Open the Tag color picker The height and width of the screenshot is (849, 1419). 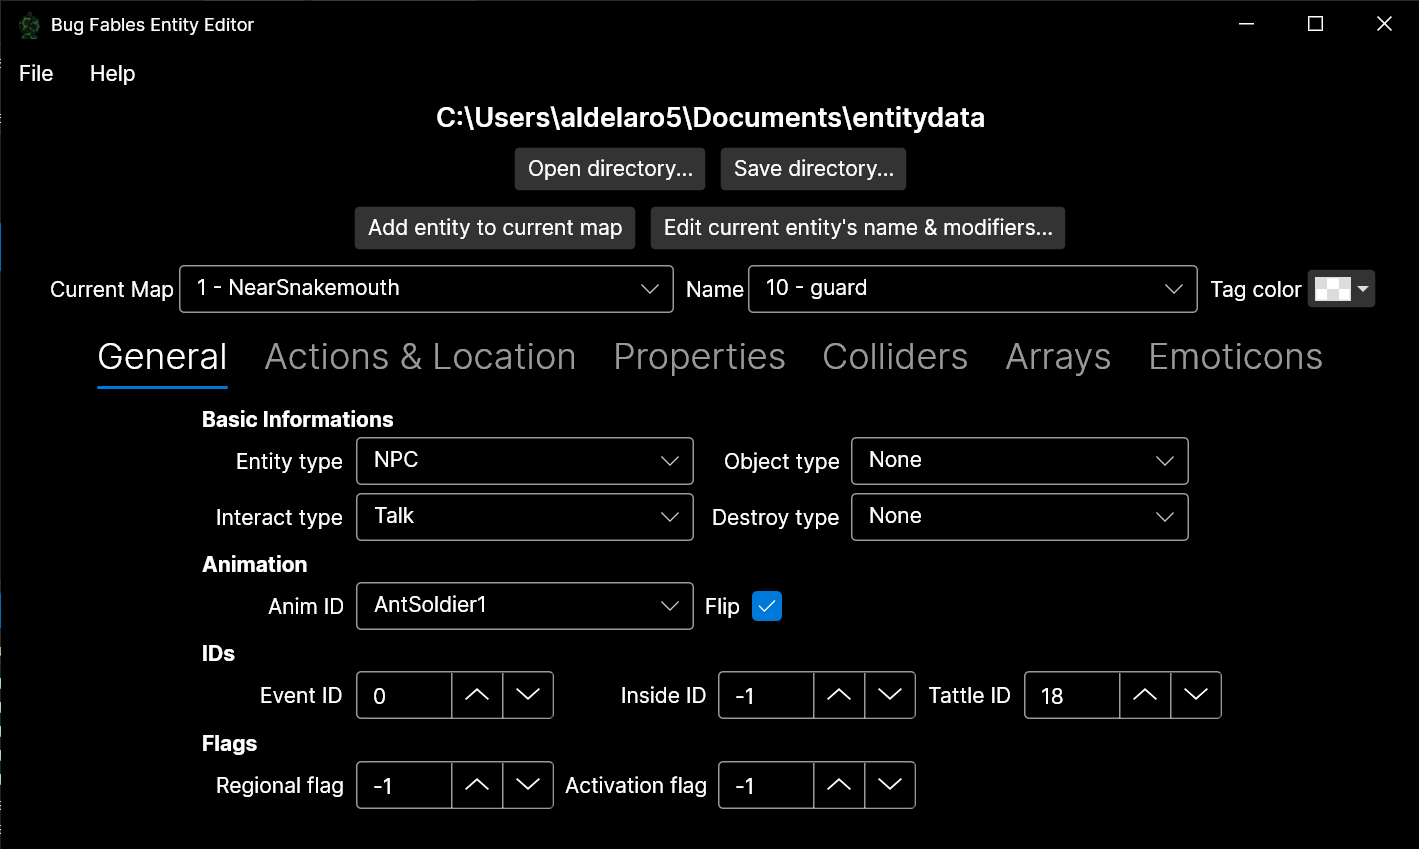[x=1341, y=289]
